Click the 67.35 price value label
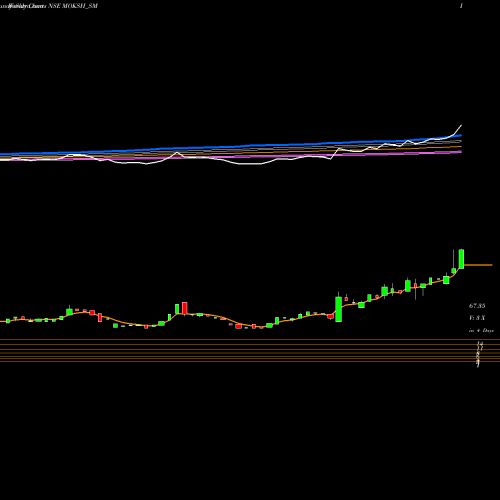The height and width of the screenshot is (500, 500). [x=477, y=305]
